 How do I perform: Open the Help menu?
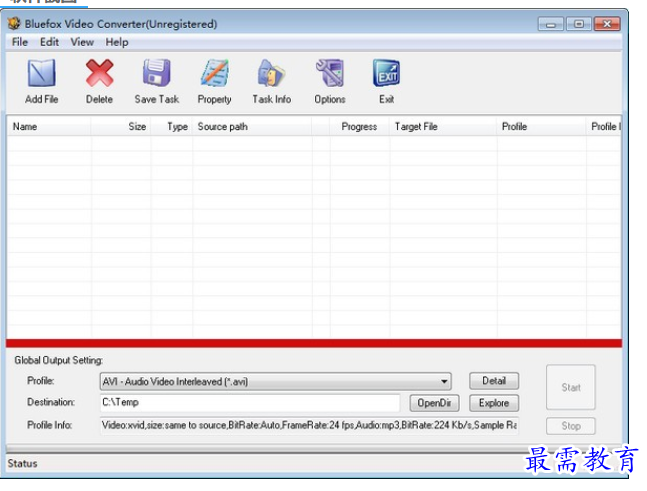[x=117, y=42]
